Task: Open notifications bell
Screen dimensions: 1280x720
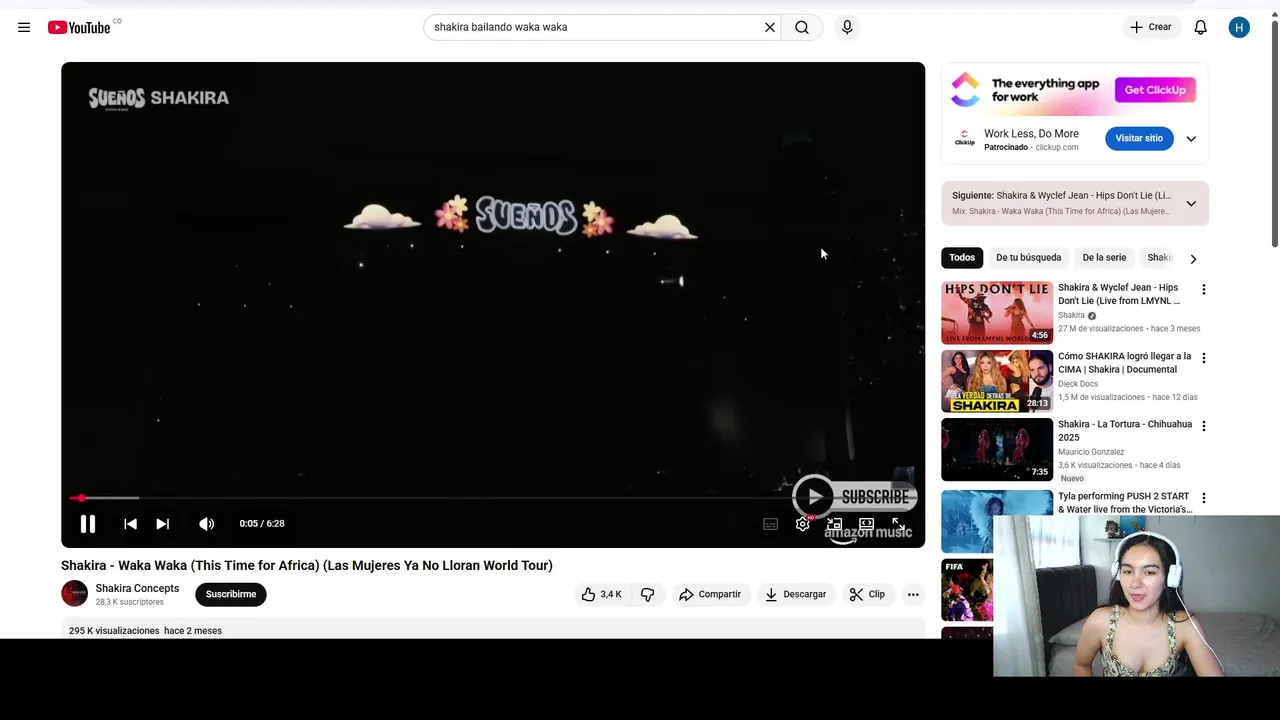Action: [1201, 27]
